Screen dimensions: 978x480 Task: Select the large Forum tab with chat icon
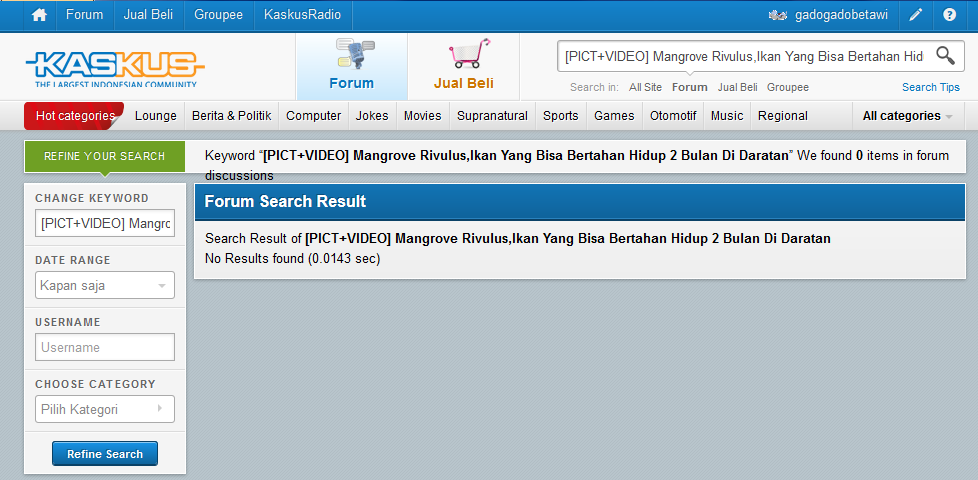point(352,67)
